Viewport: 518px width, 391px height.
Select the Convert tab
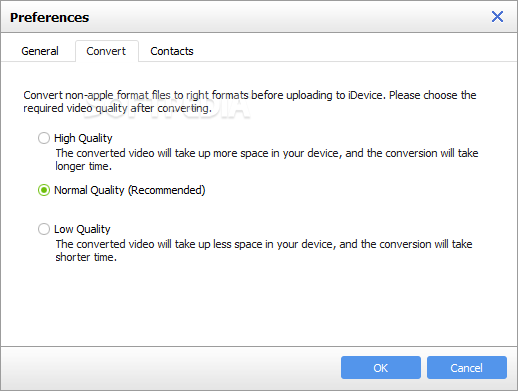click(106, 51)
